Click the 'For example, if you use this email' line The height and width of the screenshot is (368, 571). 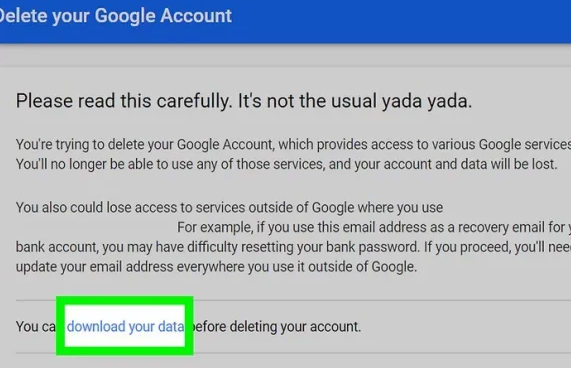[x=374, y=227]
